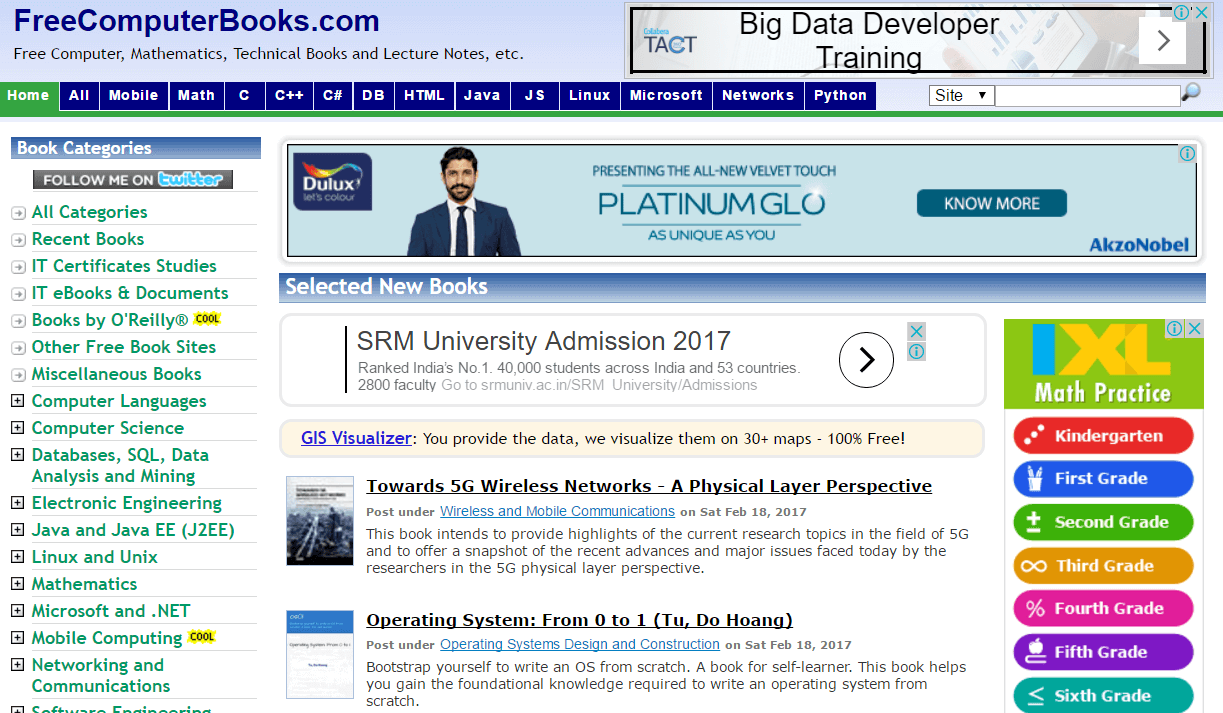
Task: Expand the Mobile Computing category
Action: [x=17, y=638]
